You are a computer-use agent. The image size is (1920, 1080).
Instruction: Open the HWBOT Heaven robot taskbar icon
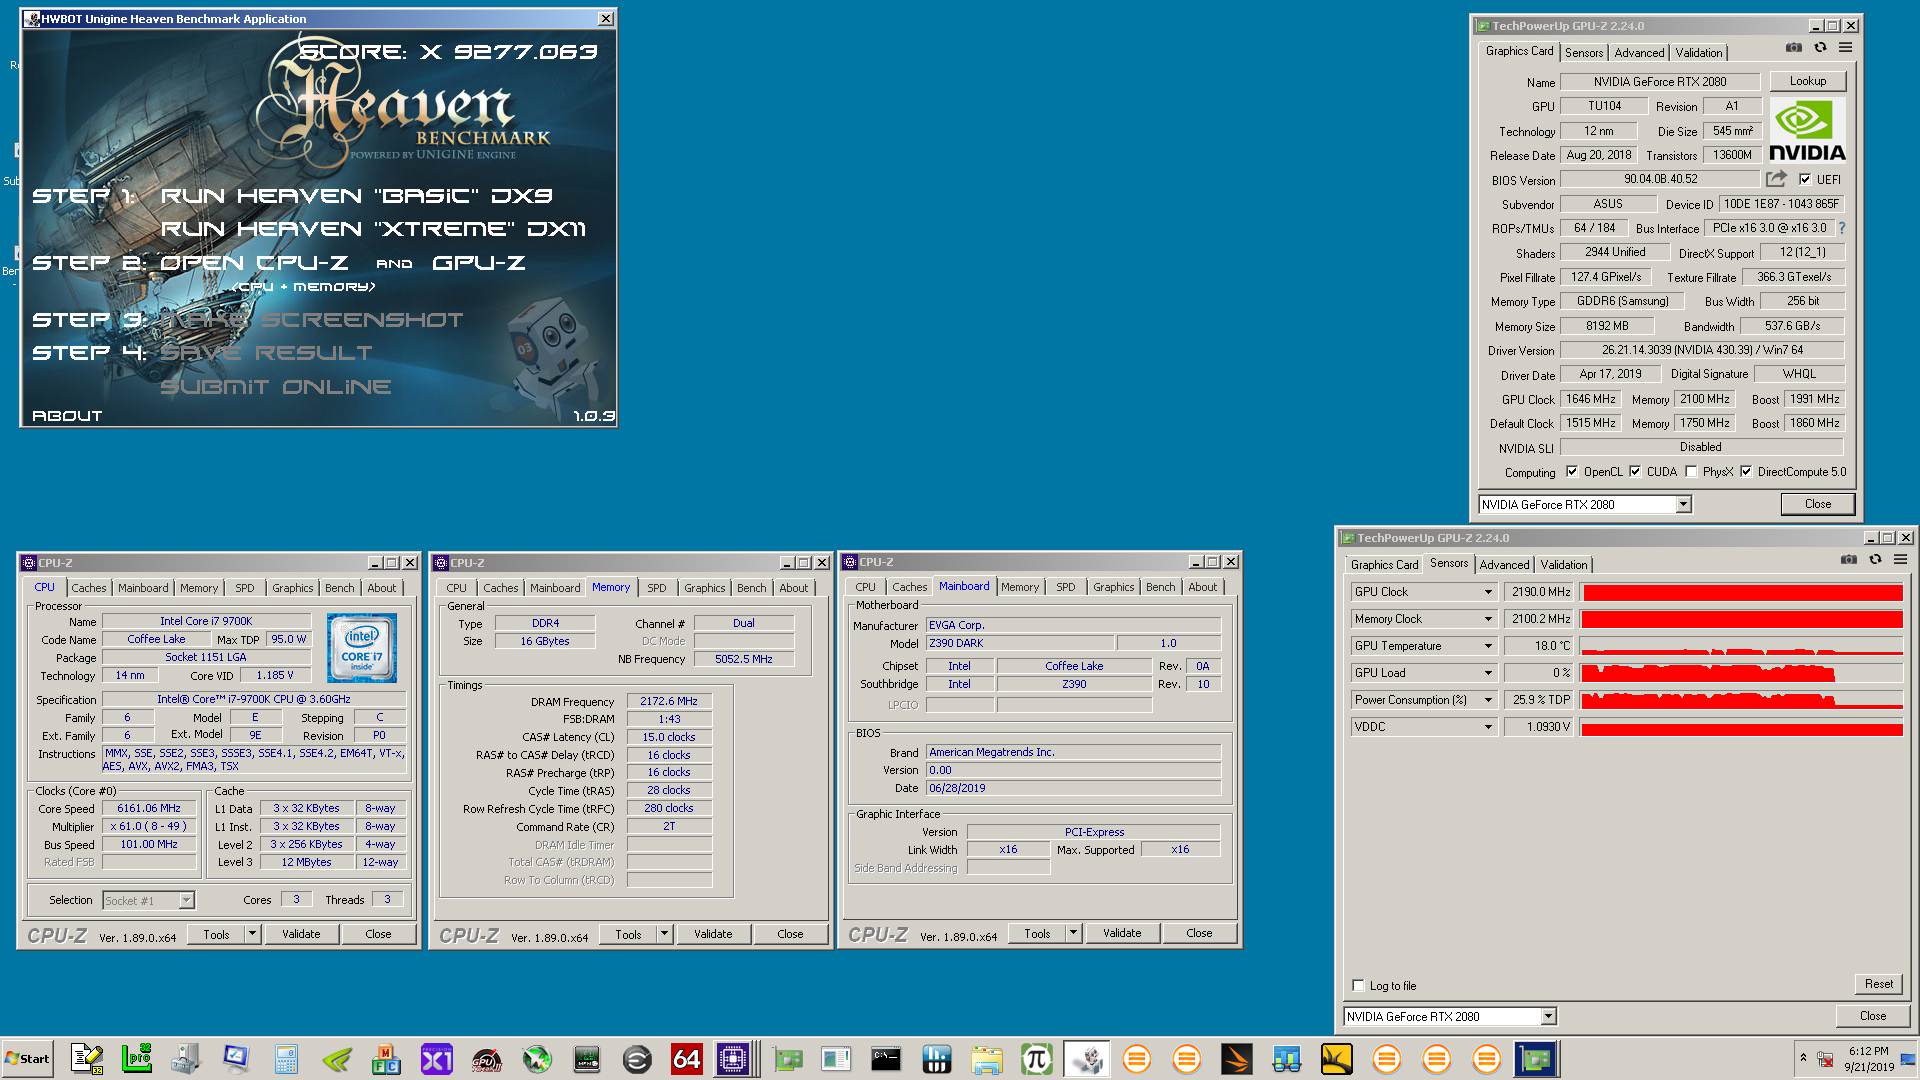[1086, 1059]
